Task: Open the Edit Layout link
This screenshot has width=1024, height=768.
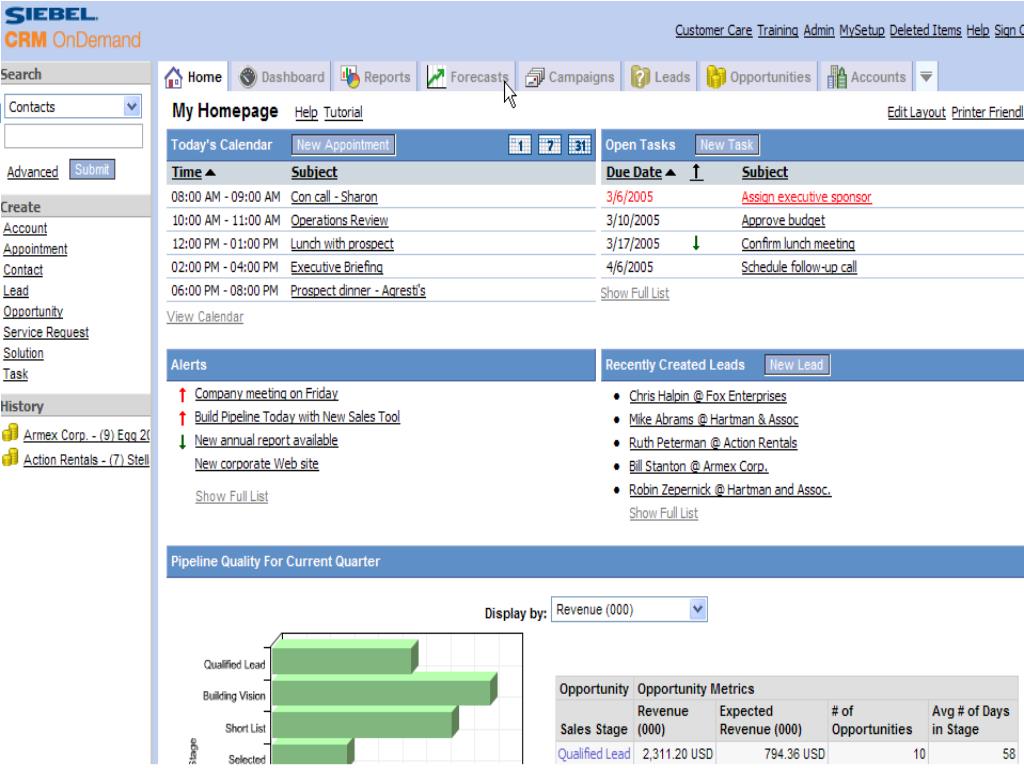Action: point(916,112)
